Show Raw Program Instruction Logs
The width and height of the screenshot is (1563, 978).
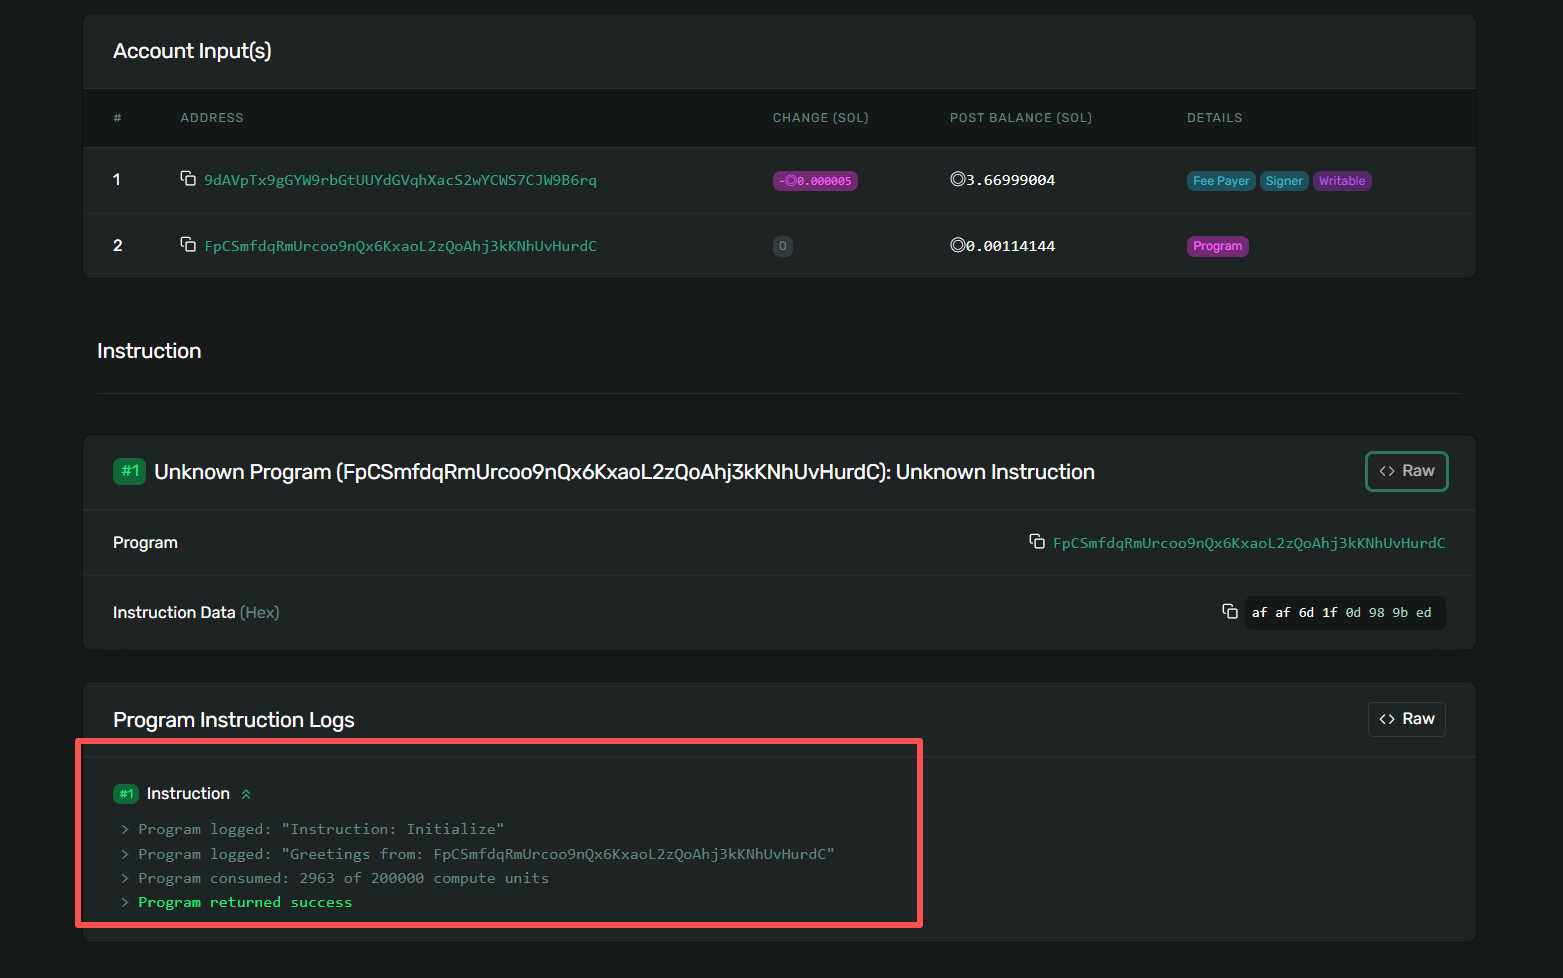pos(1406,719)
